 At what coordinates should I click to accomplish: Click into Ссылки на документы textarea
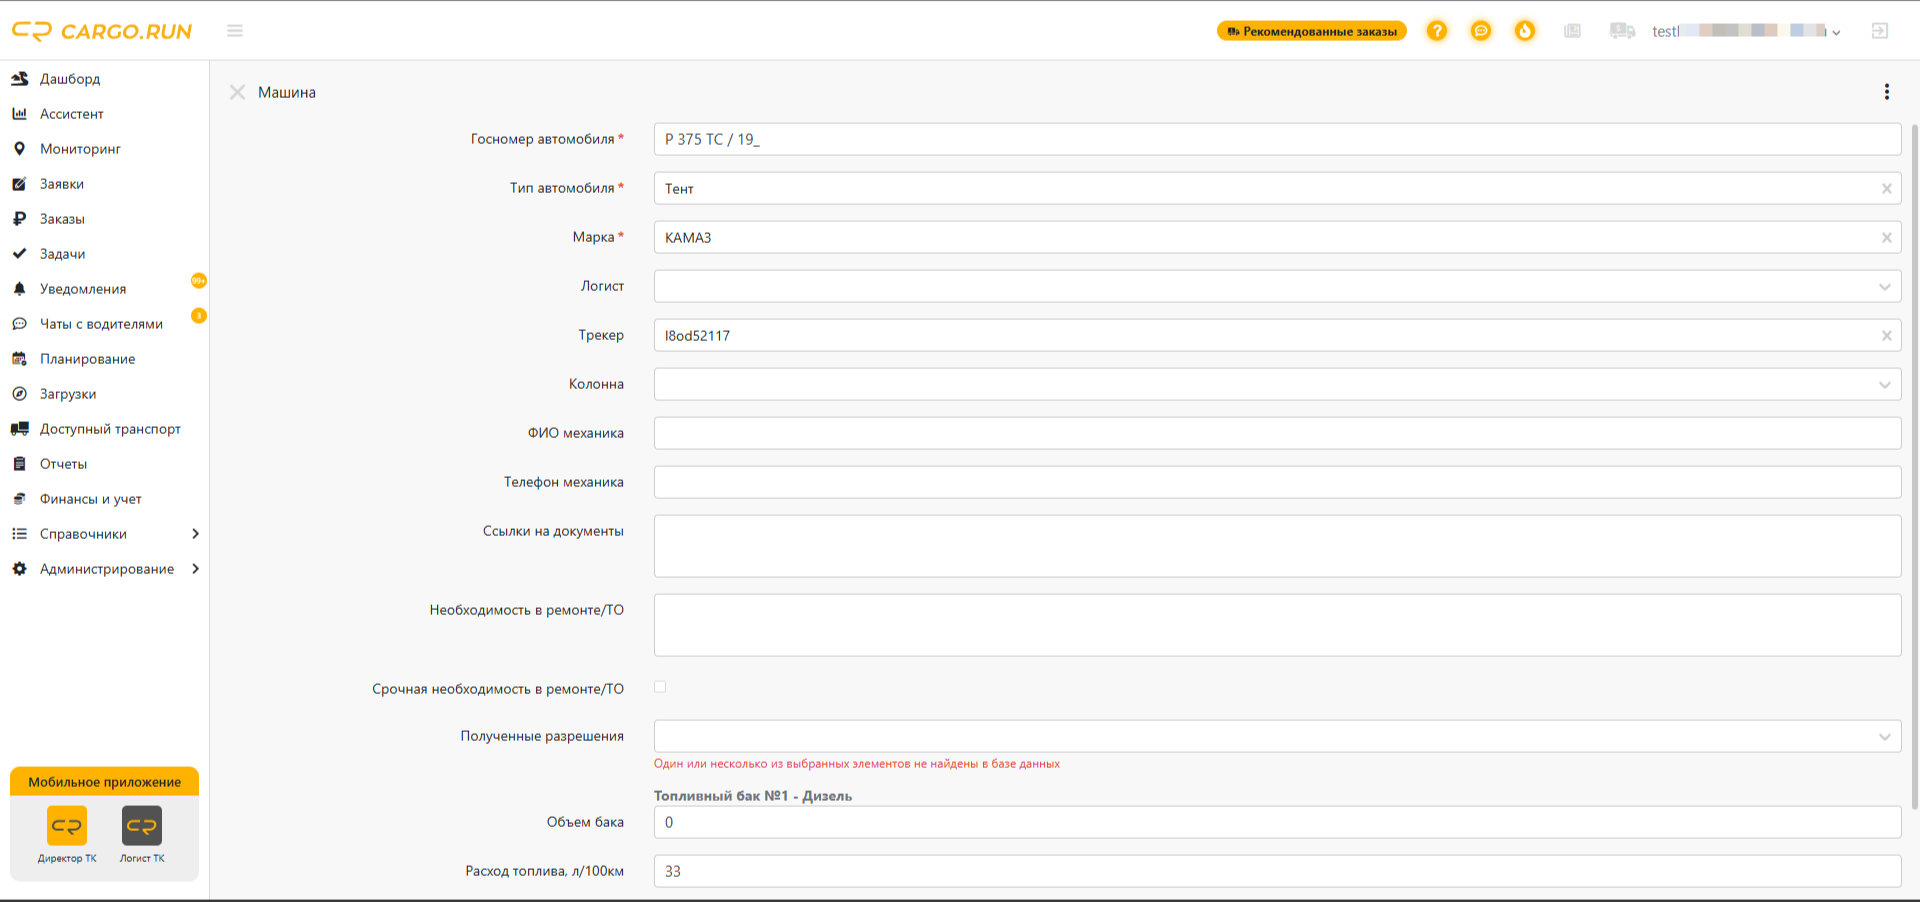pyautogui.click(x=1278, y=546)
